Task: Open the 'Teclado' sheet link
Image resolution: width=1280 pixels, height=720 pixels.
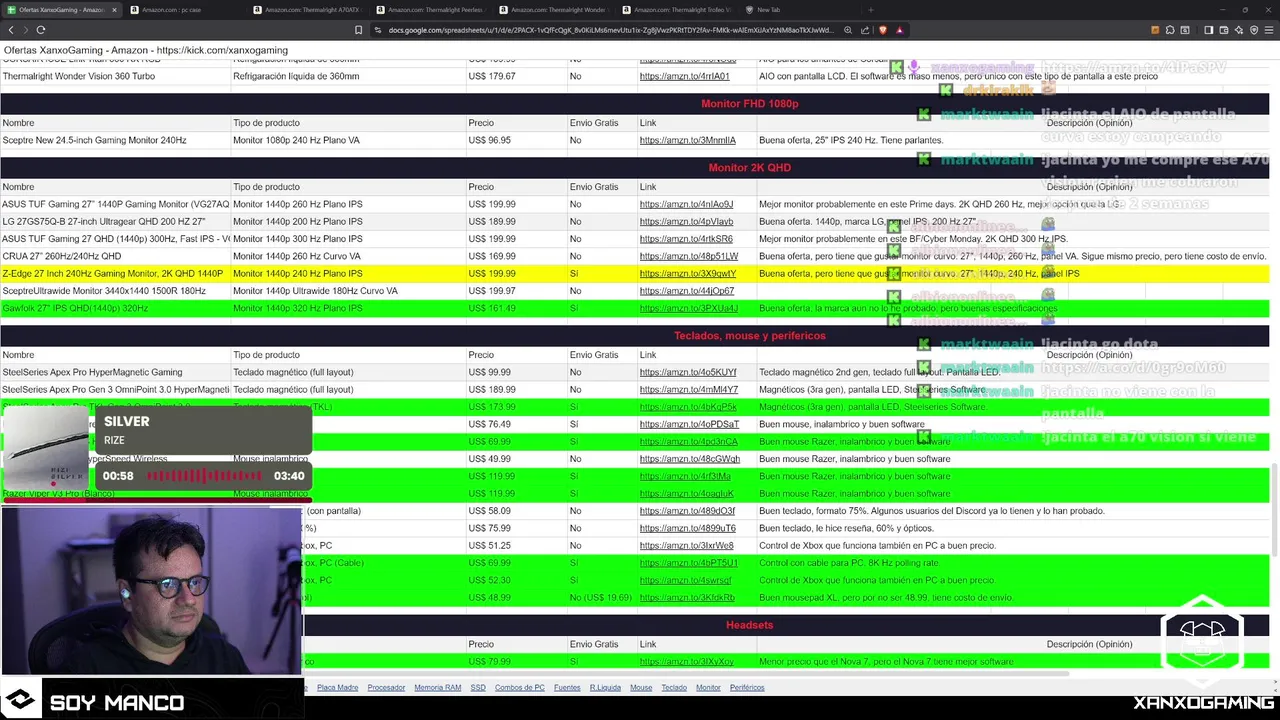Action: coord(674,688)
